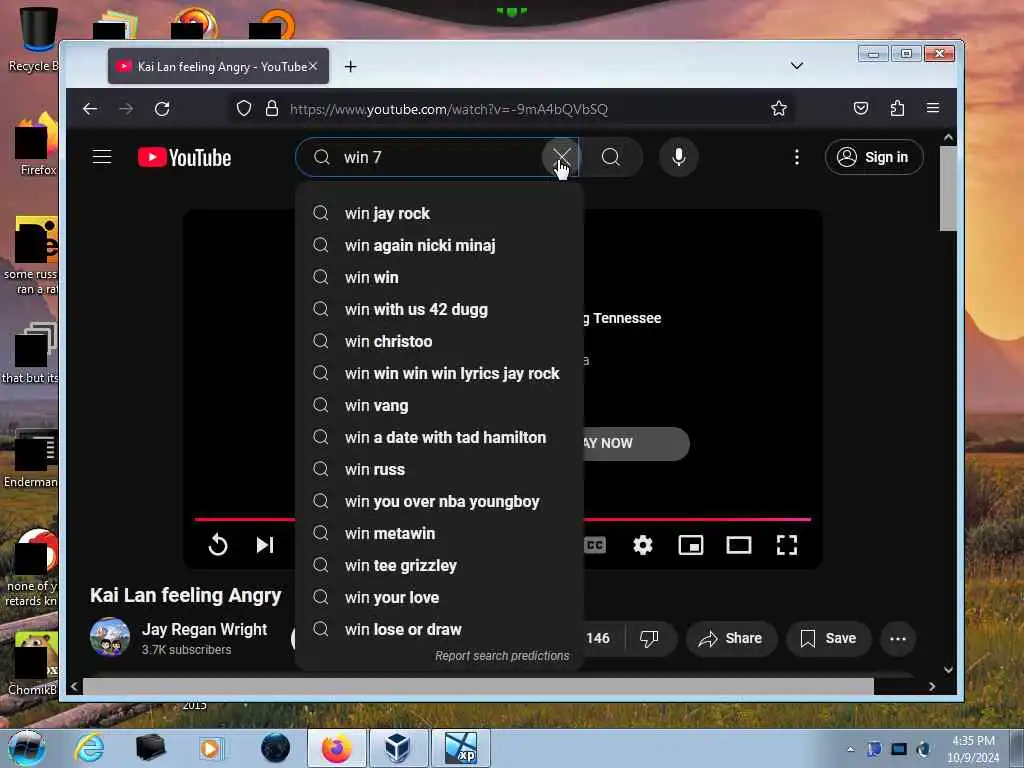Click Report search predictions link
Image resolution: width=1024 pixels, height=768 pixels.
(x=502, y=656)
